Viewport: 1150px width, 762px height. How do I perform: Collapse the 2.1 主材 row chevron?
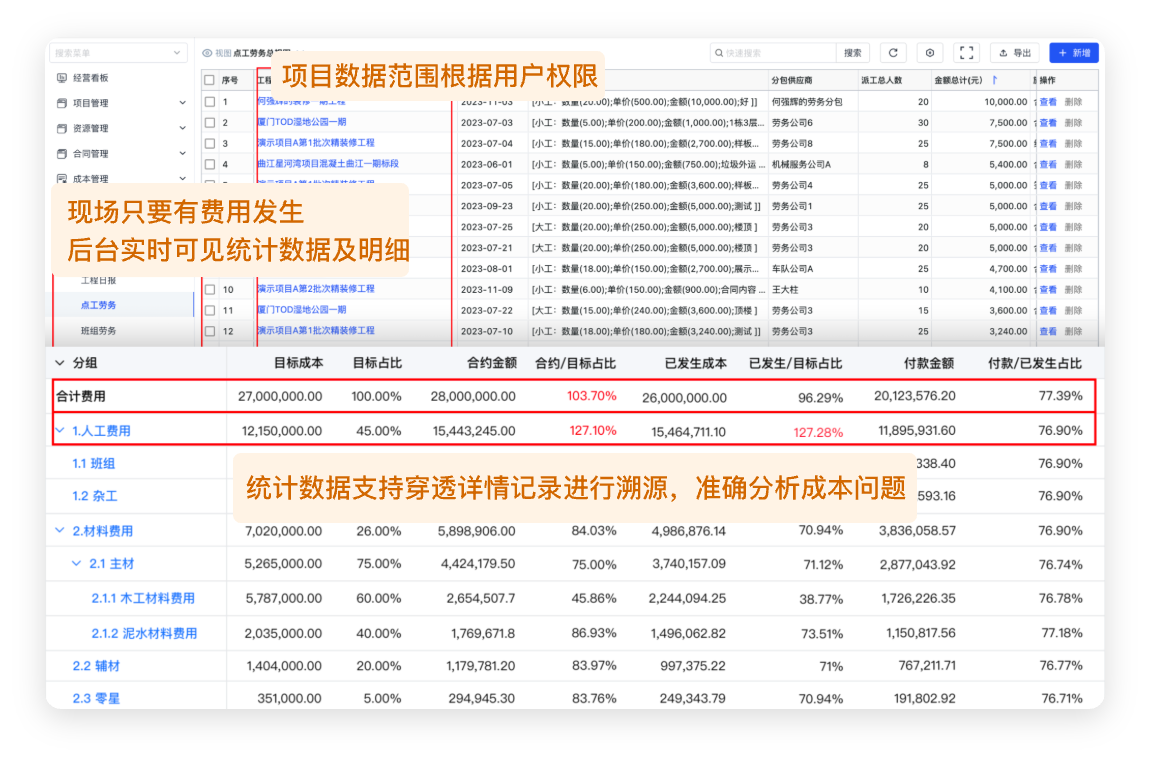click(76, 563)
